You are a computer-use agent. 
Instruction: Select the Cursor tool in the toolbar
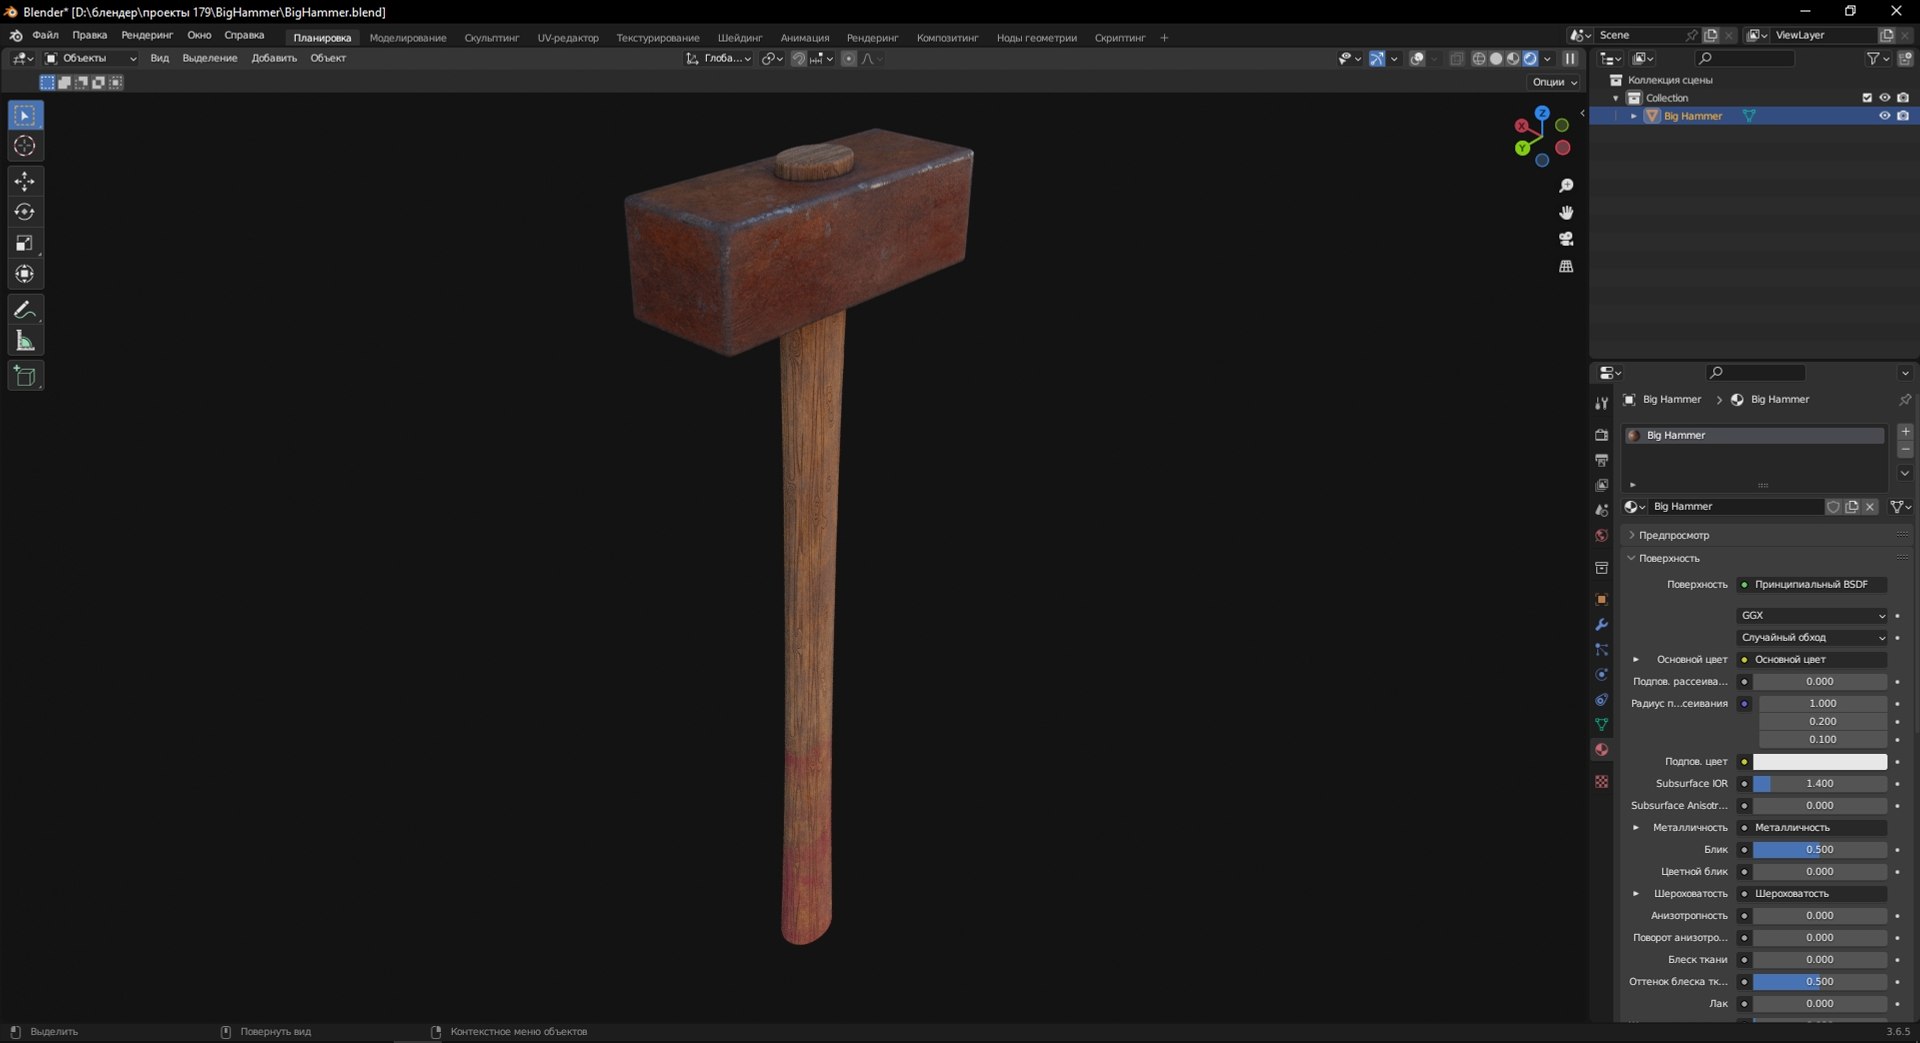pos(25,146)
